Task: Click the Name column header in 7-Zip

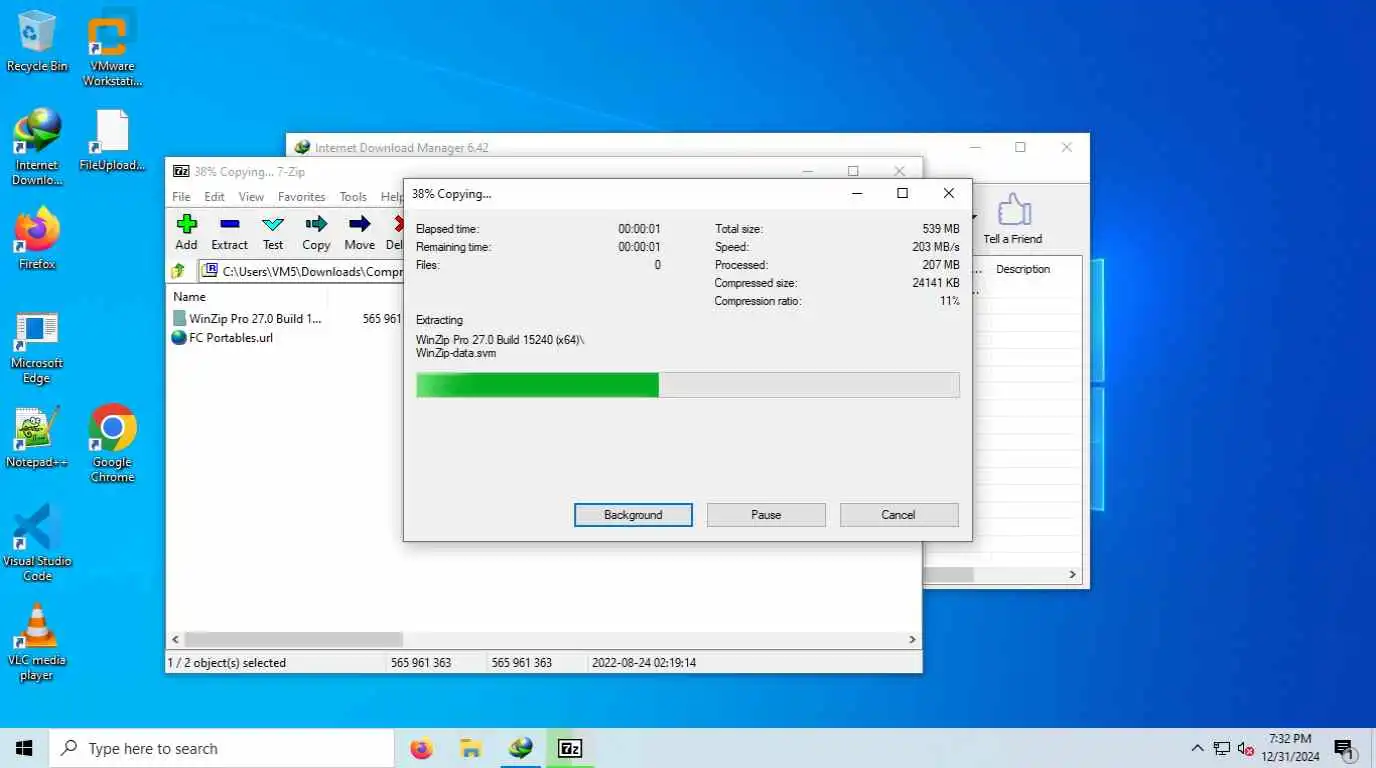Action: click(189, 296)
